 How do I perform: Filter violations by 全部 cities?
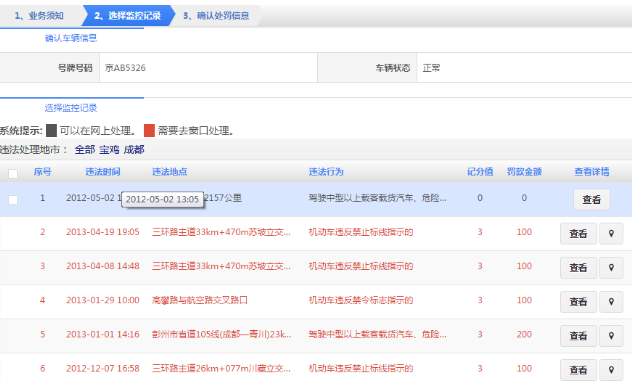85,150
